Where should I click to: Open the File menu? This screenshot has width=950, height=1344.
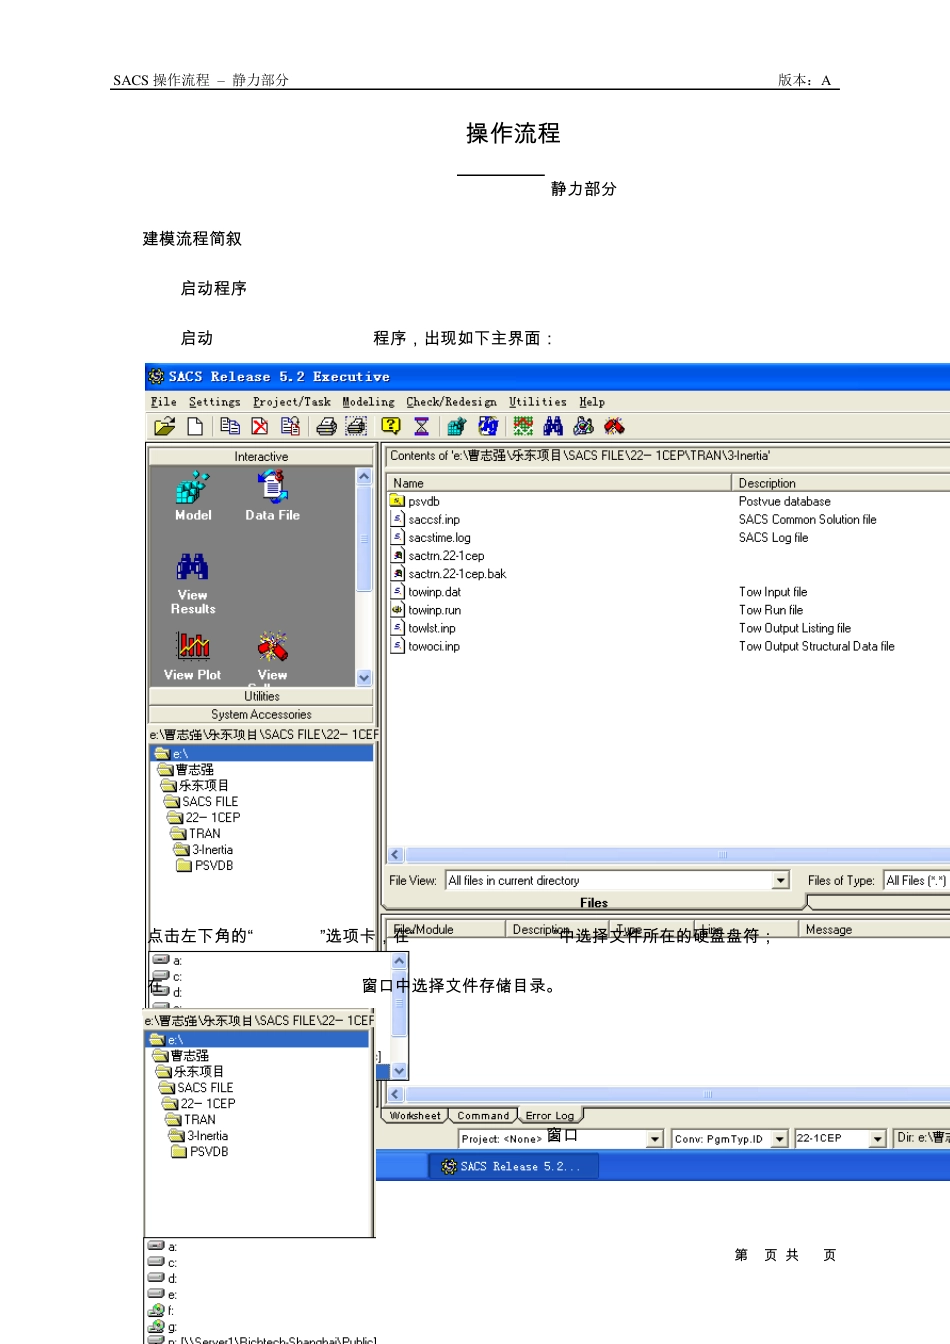click(164, 402)
